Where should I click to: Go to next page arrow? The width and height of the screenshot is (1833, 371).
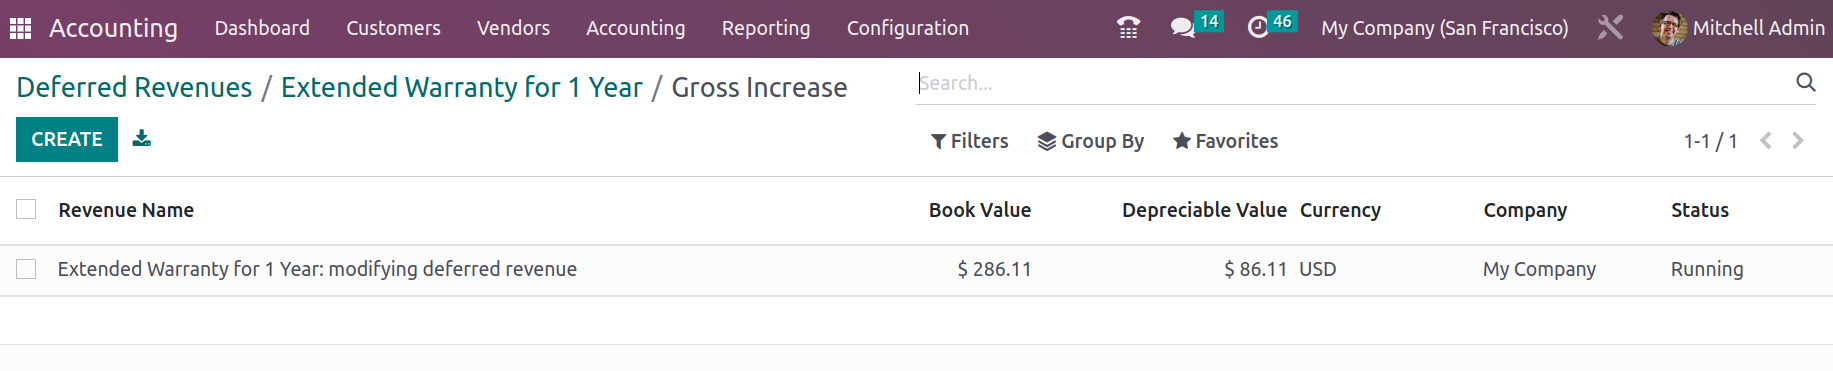1798,141
